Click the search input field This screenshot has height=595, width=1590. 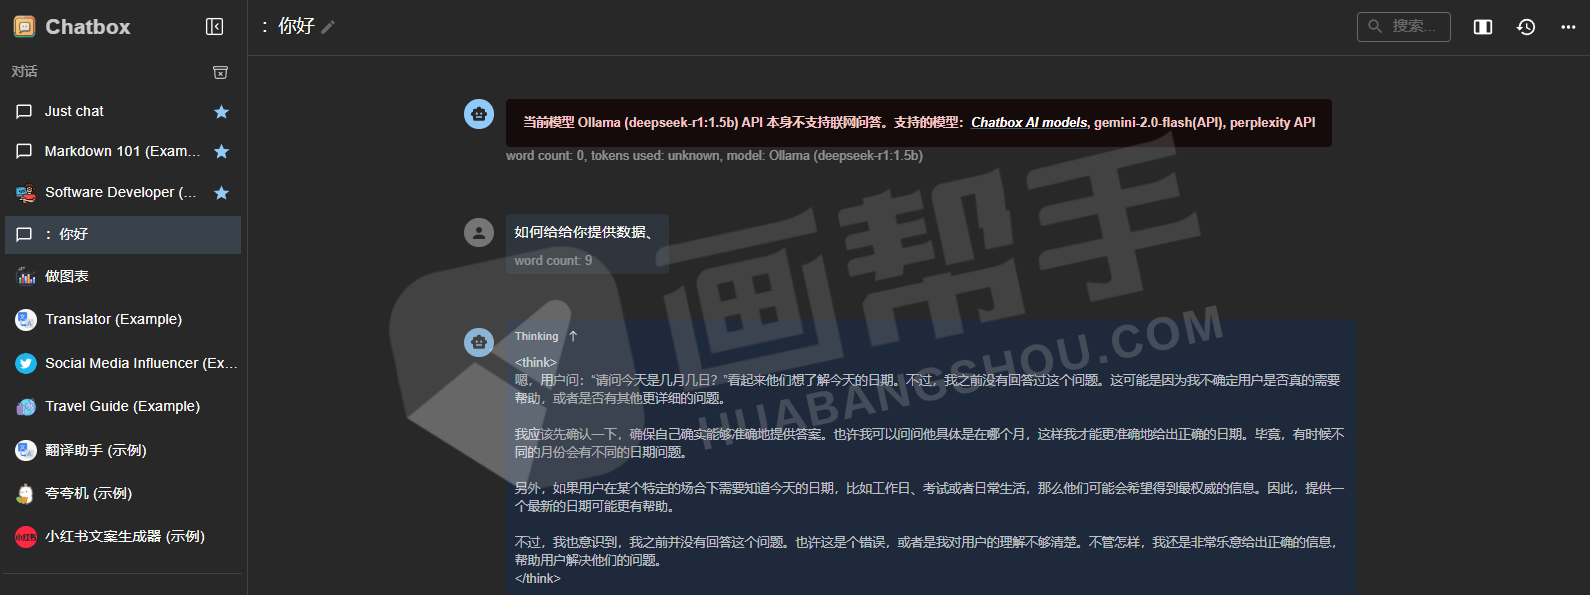click(1403, 27)
